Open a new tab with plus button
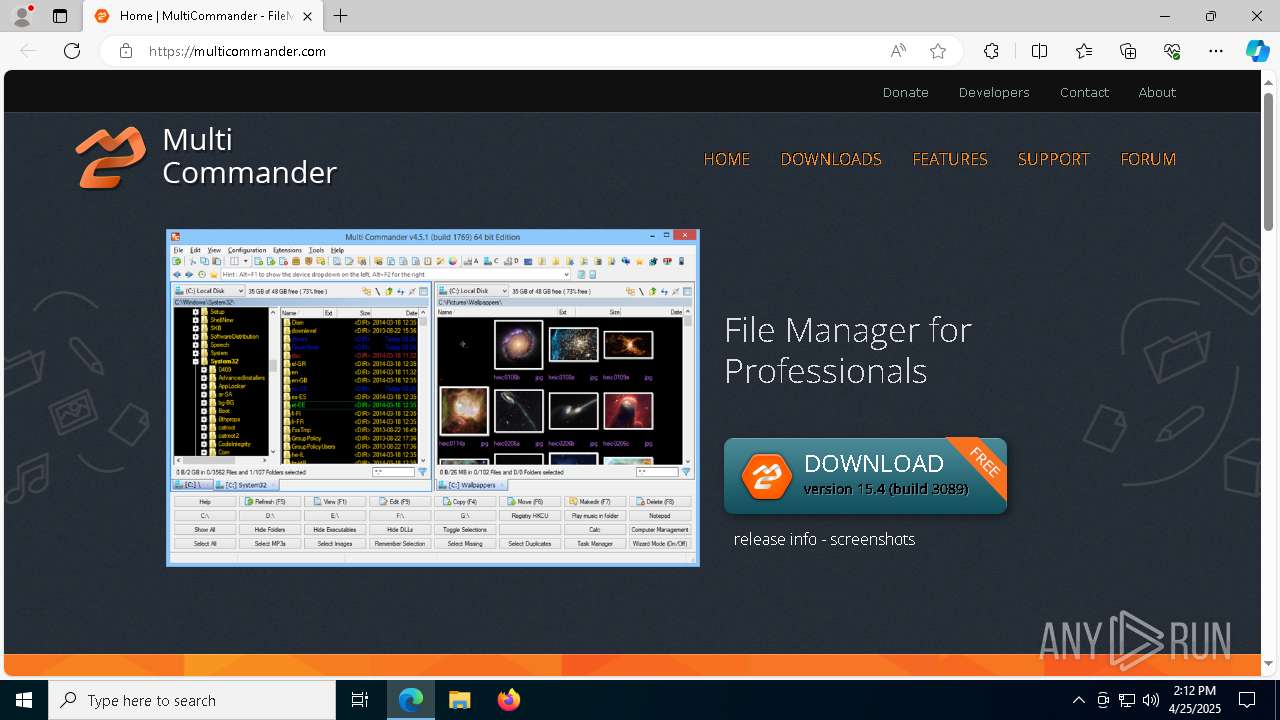This screenshot has height=720, width=1280. coord(341,16)
